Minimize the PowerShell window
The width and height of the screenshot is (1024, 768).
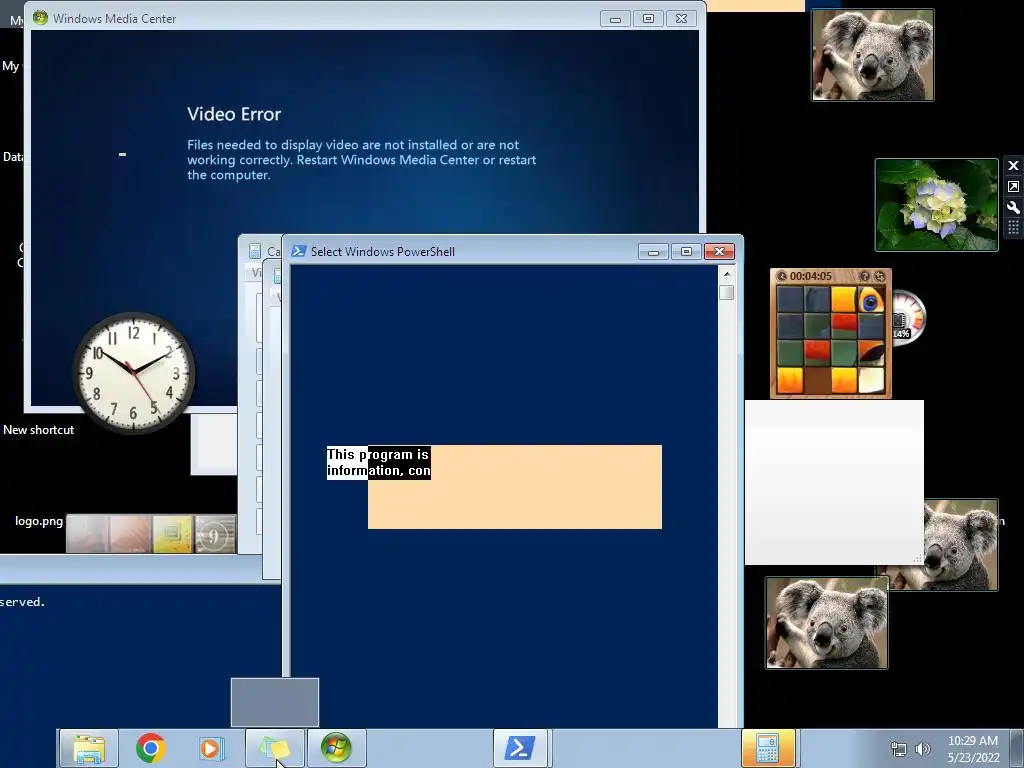pyautogui.click(x=653, y=251)
